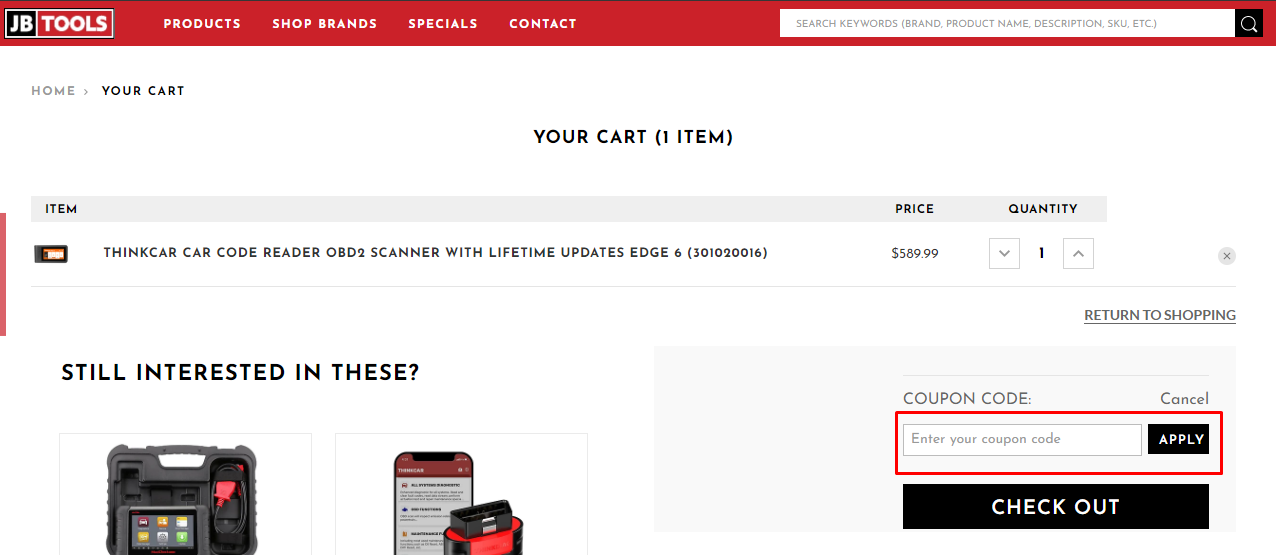The width and height of the screenshot is (1276, 555).
Task: Open the Thinkcar scanner cart thumbnail
Action: pos(51,254)
